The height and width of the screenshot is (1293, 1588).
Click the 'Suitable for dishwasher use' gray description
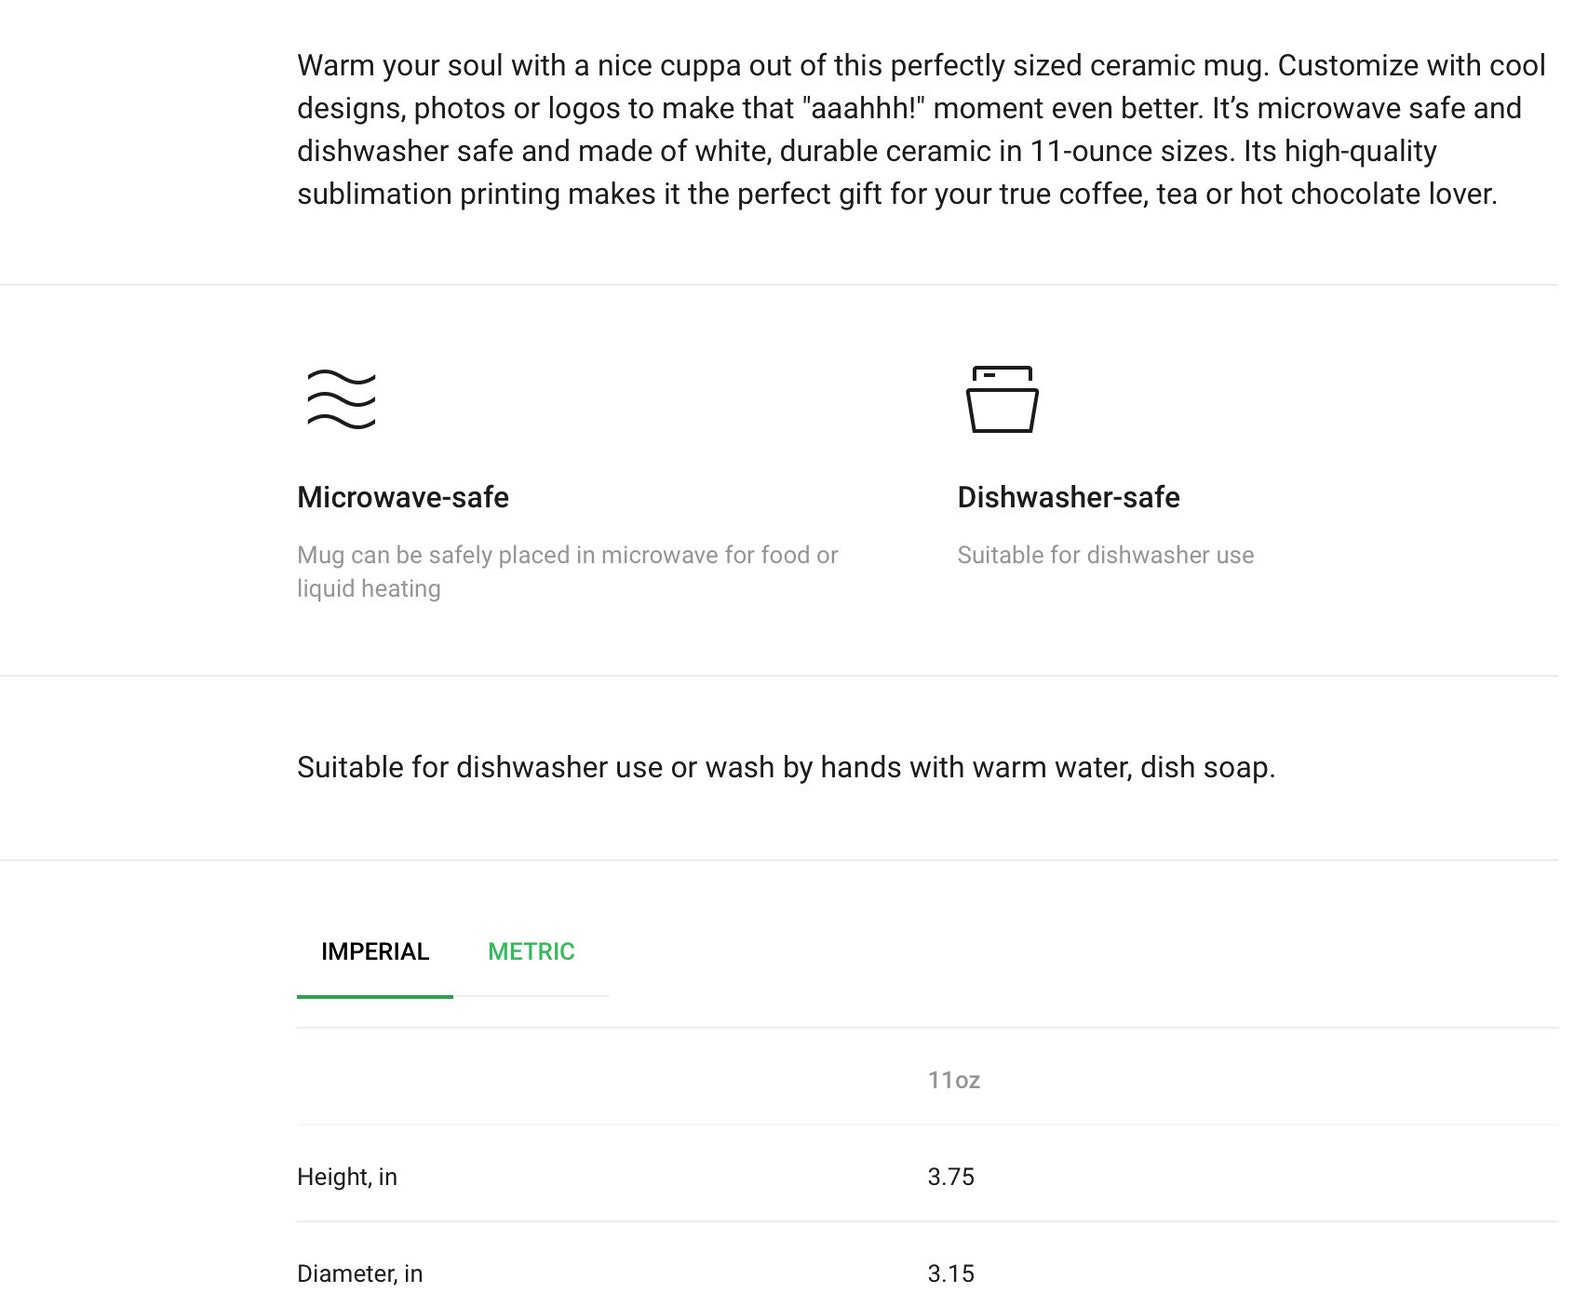[x=1105, y=555]
